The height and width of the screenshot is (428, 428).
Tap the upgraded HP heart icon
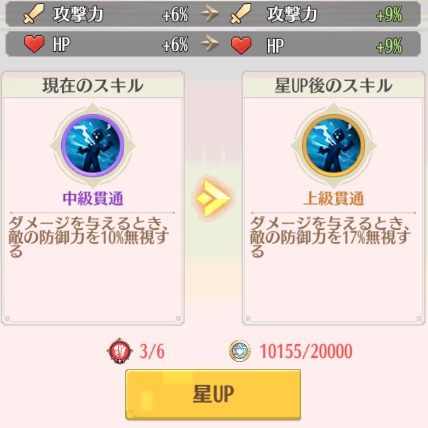point(241,45)
